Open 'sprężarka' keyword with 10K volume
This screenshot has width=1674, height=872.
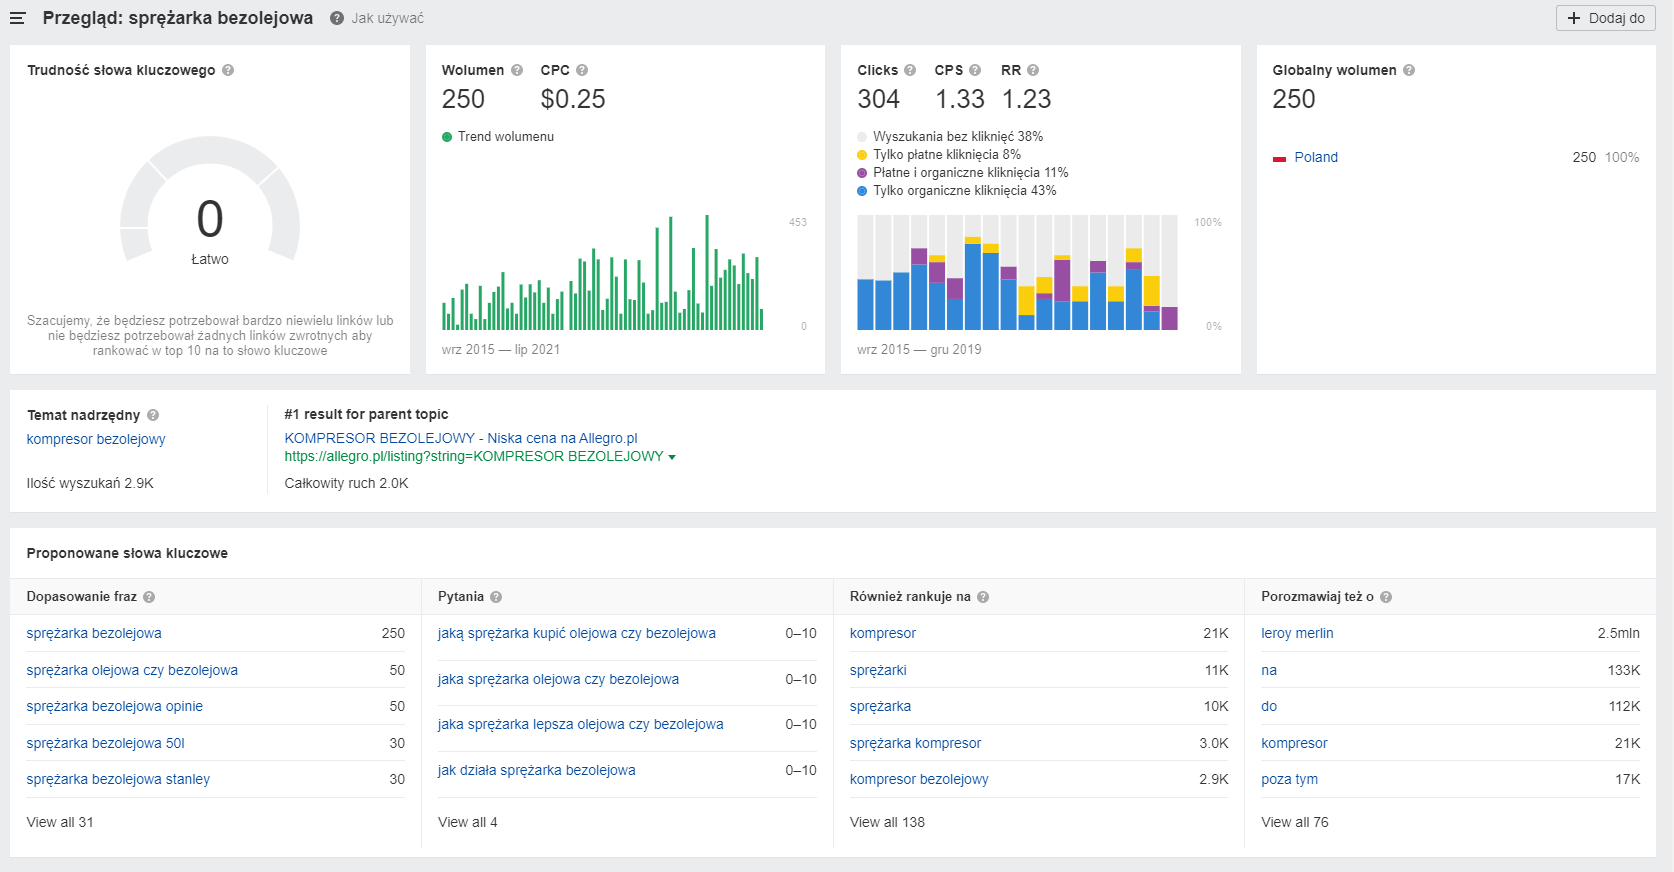pos(880,706)
